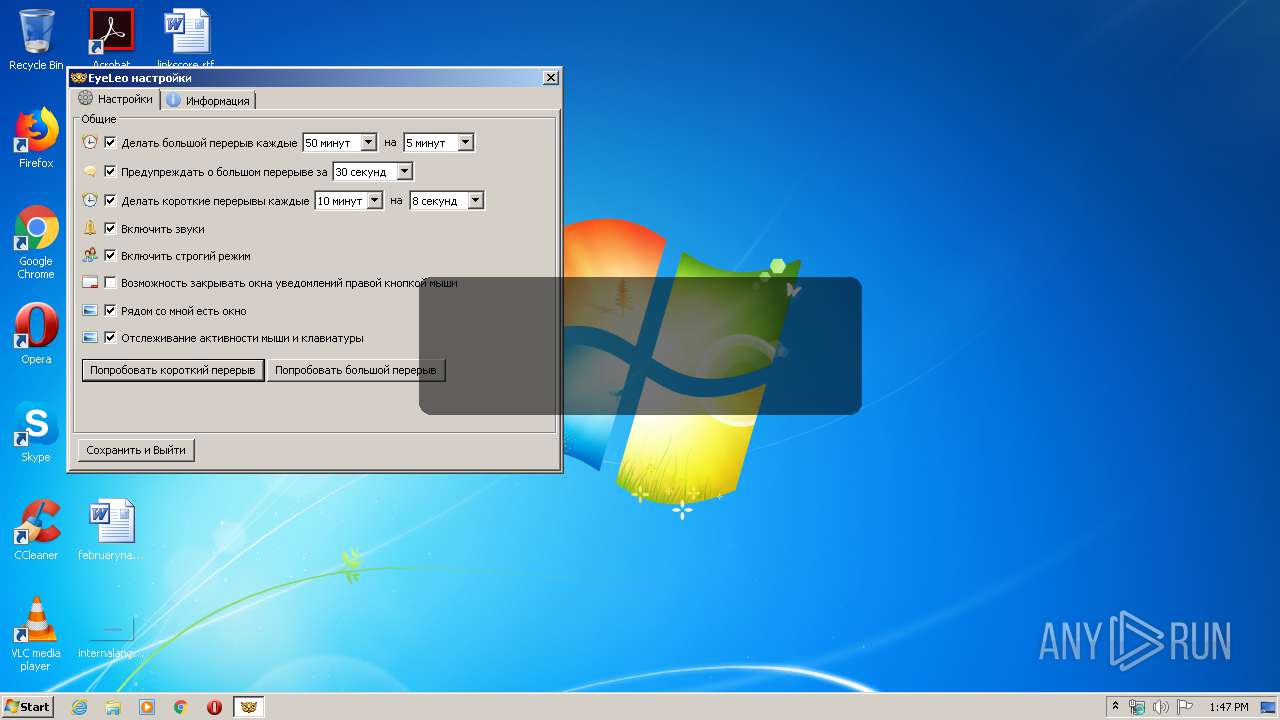
Task: Select the februaryna... Word document icon
Action: coord(111,530)
